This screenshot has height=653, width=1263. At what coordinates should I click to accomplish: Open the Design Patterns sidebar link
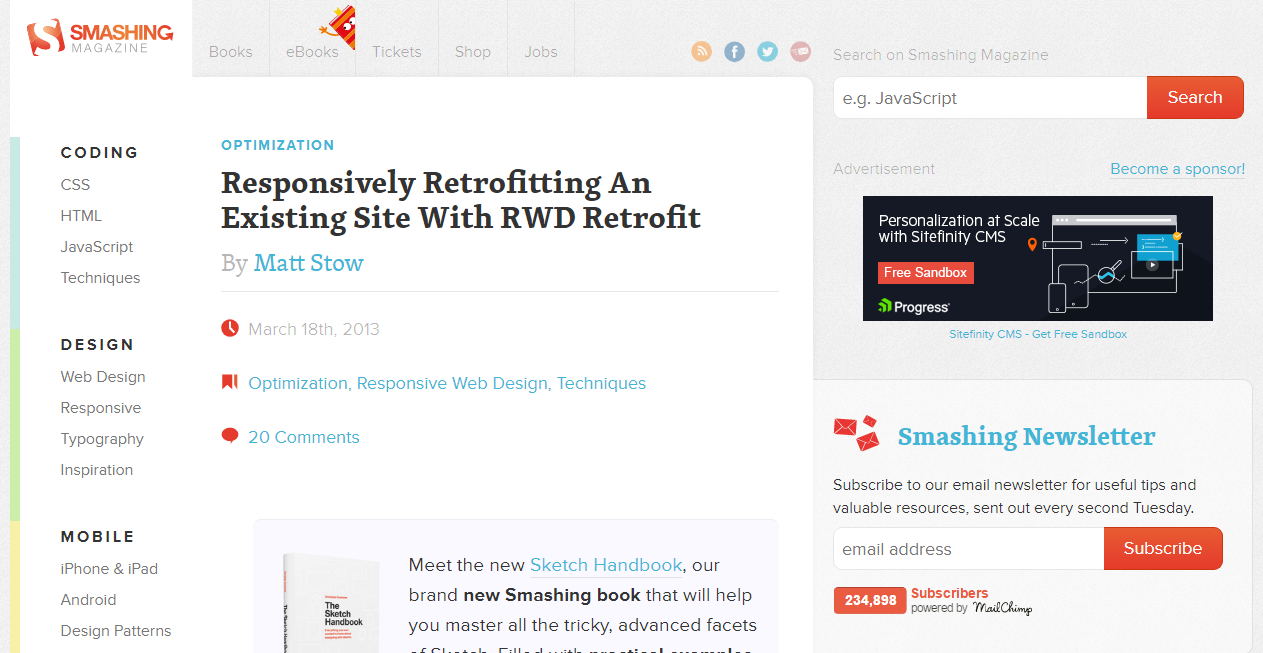click(116, 631)
